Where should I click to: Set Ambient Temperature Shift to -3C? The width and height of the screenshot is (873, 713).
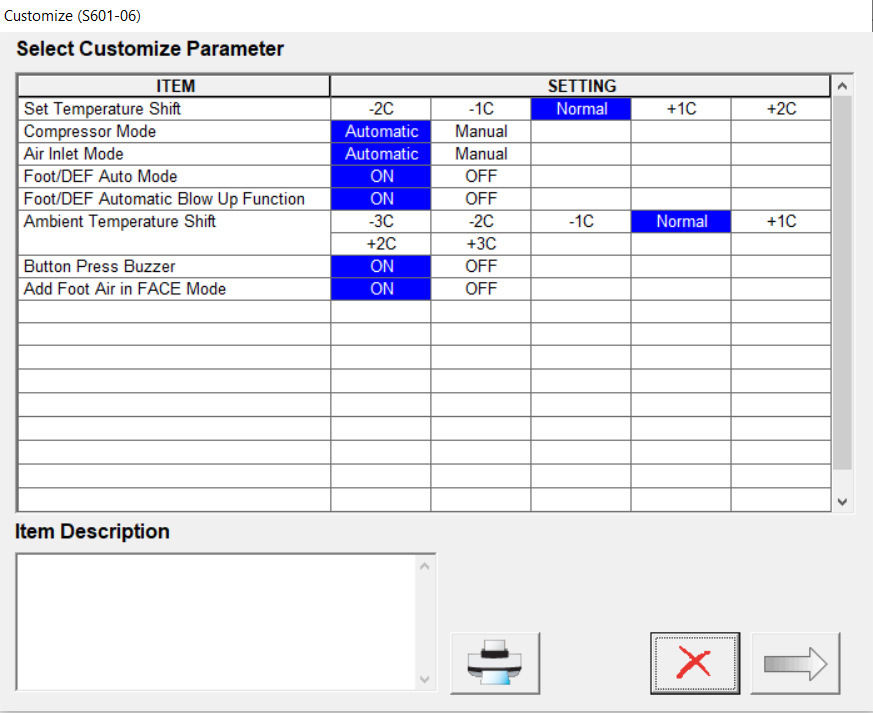(x=381, y=222)
